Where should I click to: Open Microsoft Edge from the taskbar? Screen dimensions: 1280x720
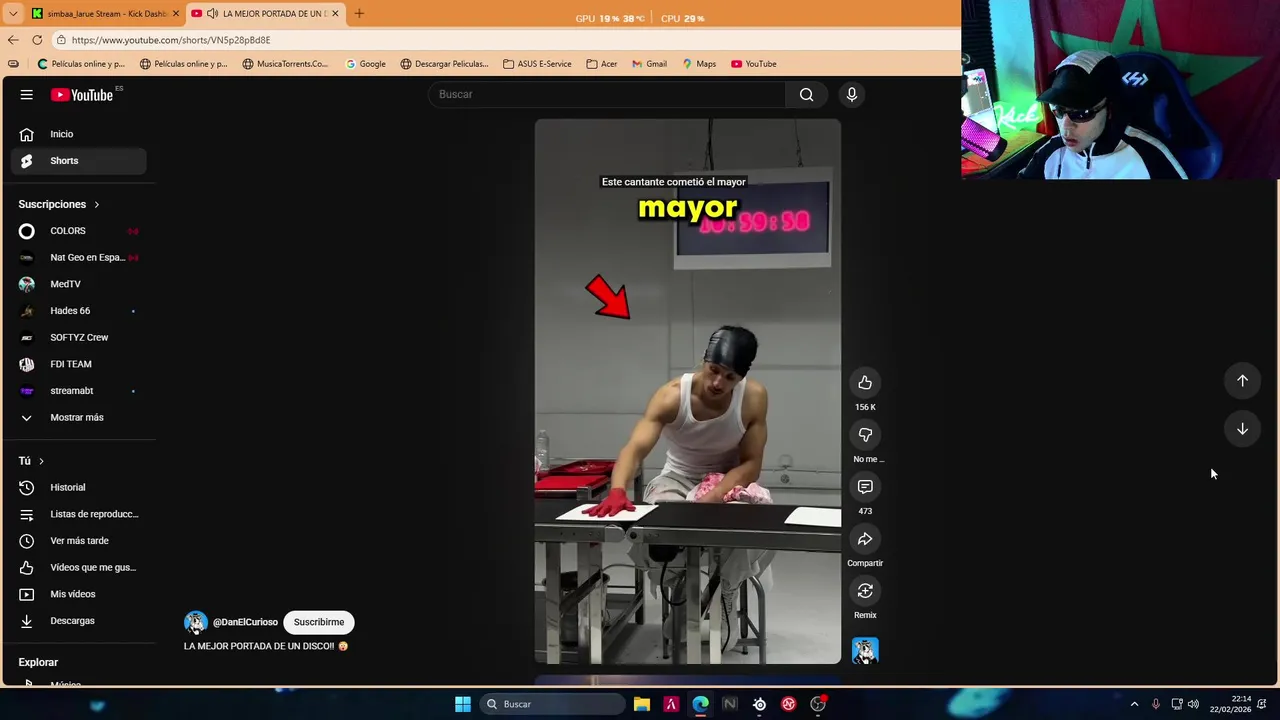click(x=700, y=704)
